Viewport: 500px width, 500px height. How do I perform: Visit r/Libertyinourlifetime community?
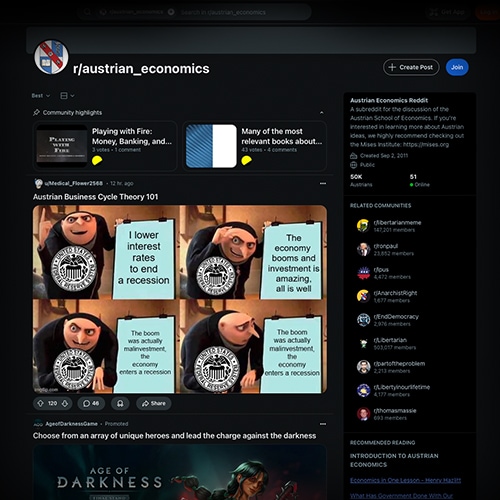coord(402,387)
